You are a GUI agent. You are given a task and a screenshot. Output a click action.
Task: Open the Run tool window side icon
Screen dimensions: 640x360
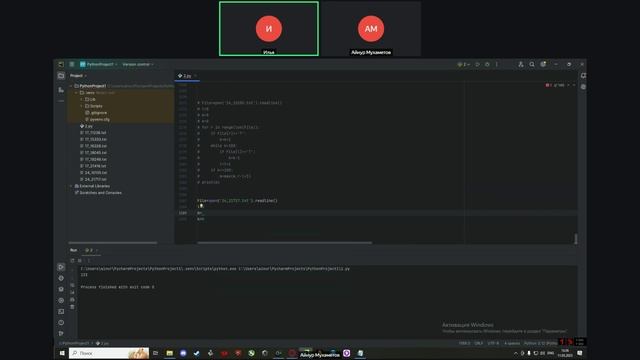pyautogui.click(x=61, y=267)
